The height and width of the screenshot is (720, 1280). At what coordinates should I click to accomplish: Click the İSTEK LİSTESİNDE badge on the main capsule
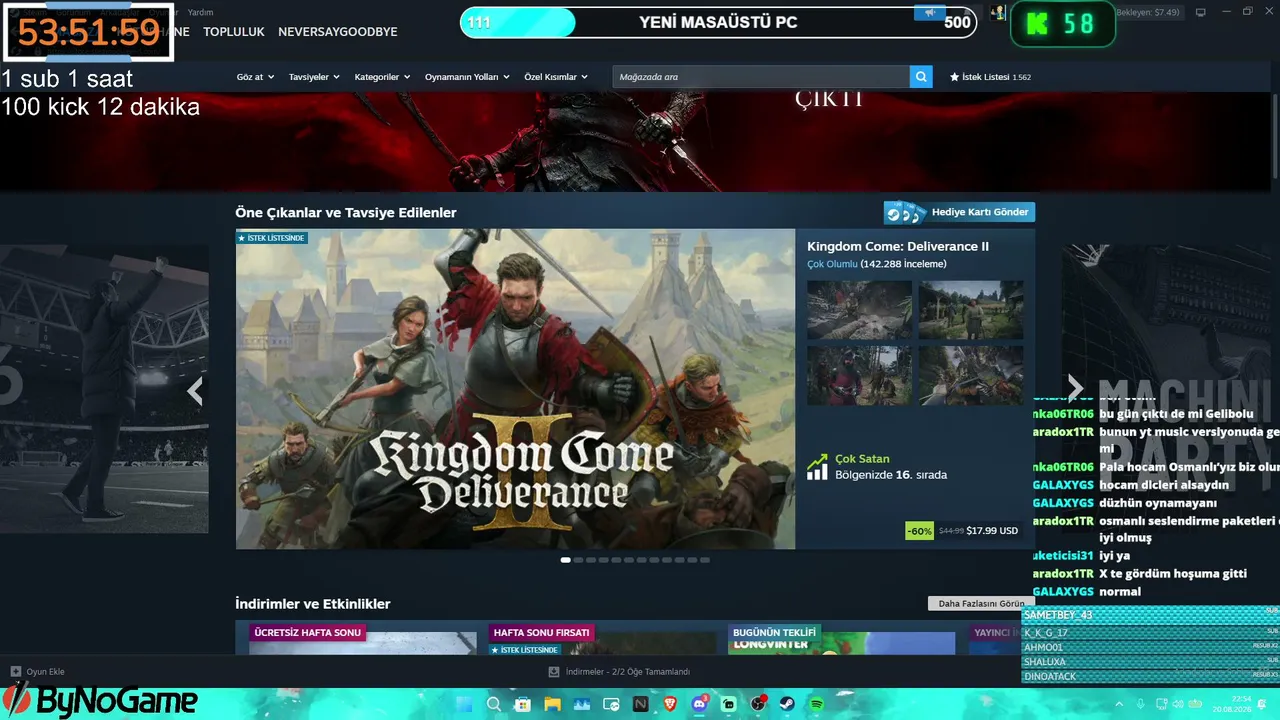271,238
